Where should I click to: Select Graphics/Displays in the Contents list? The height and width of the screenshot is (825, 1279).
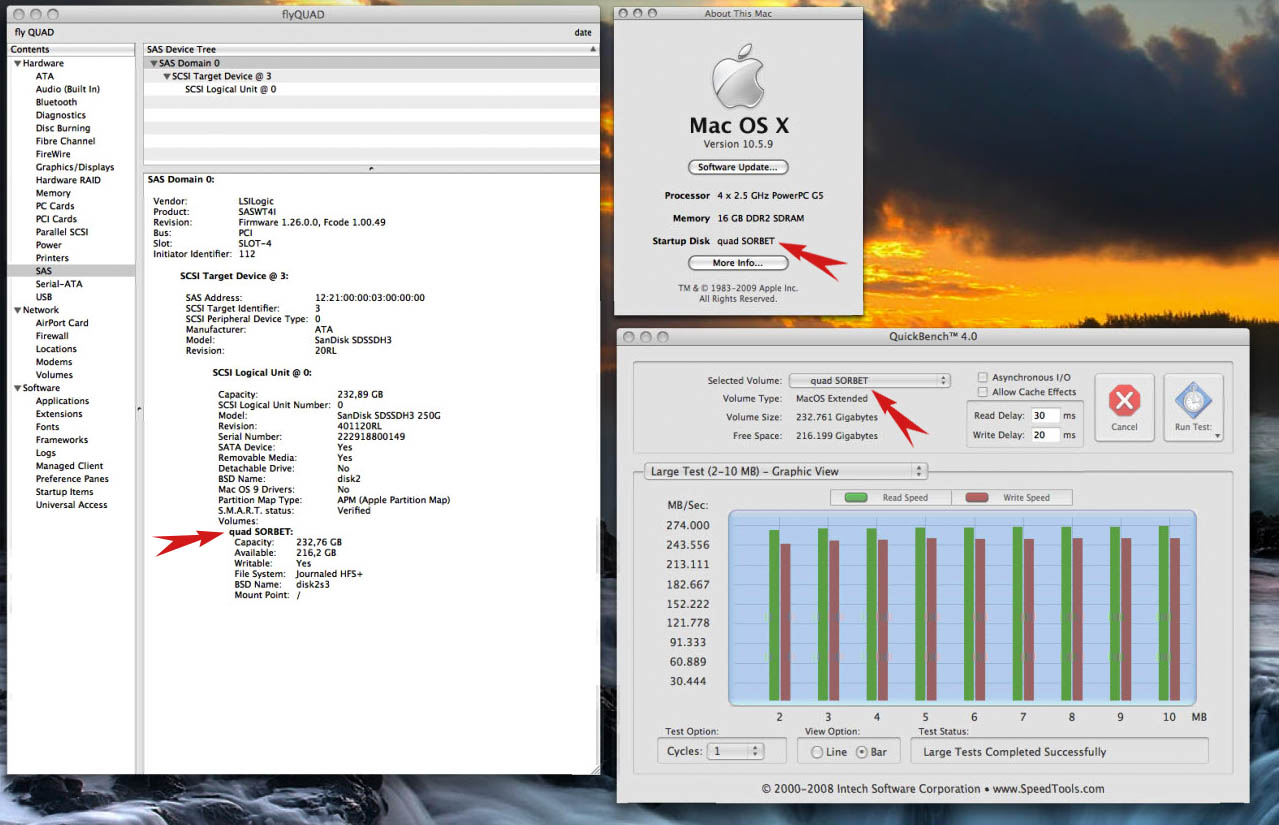(75, 167)
